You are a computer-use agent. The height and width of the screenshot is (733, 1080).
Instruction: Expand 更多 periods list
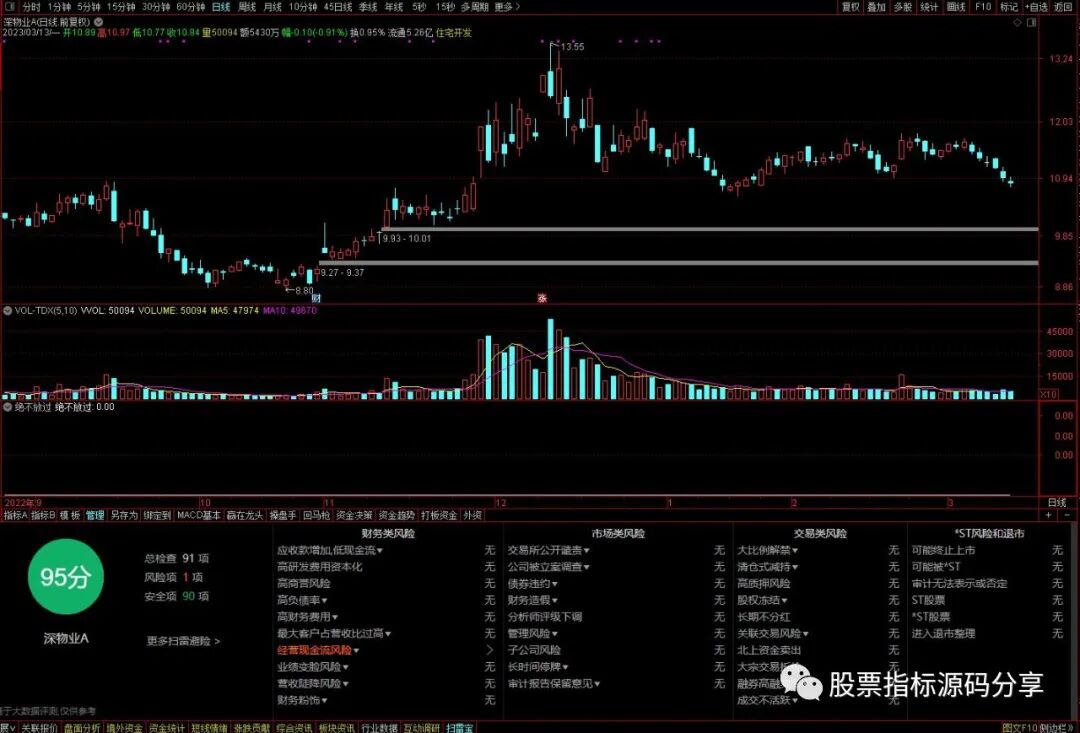tap(507, 7)
